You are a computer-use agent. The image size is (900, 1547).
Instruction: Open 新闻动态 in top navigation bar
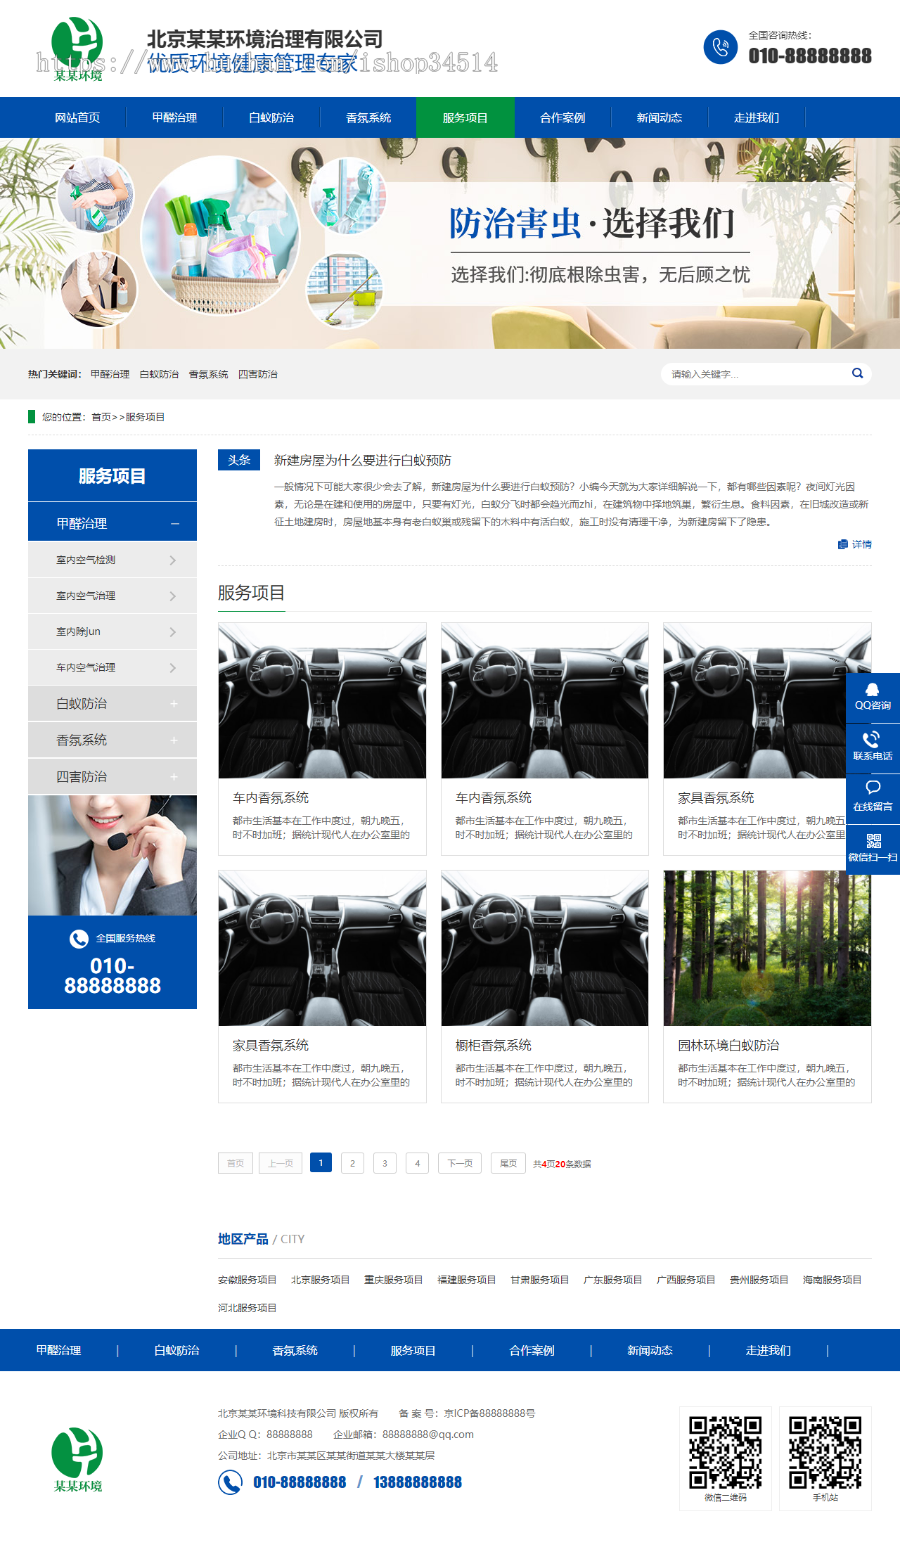click(659, 117)
